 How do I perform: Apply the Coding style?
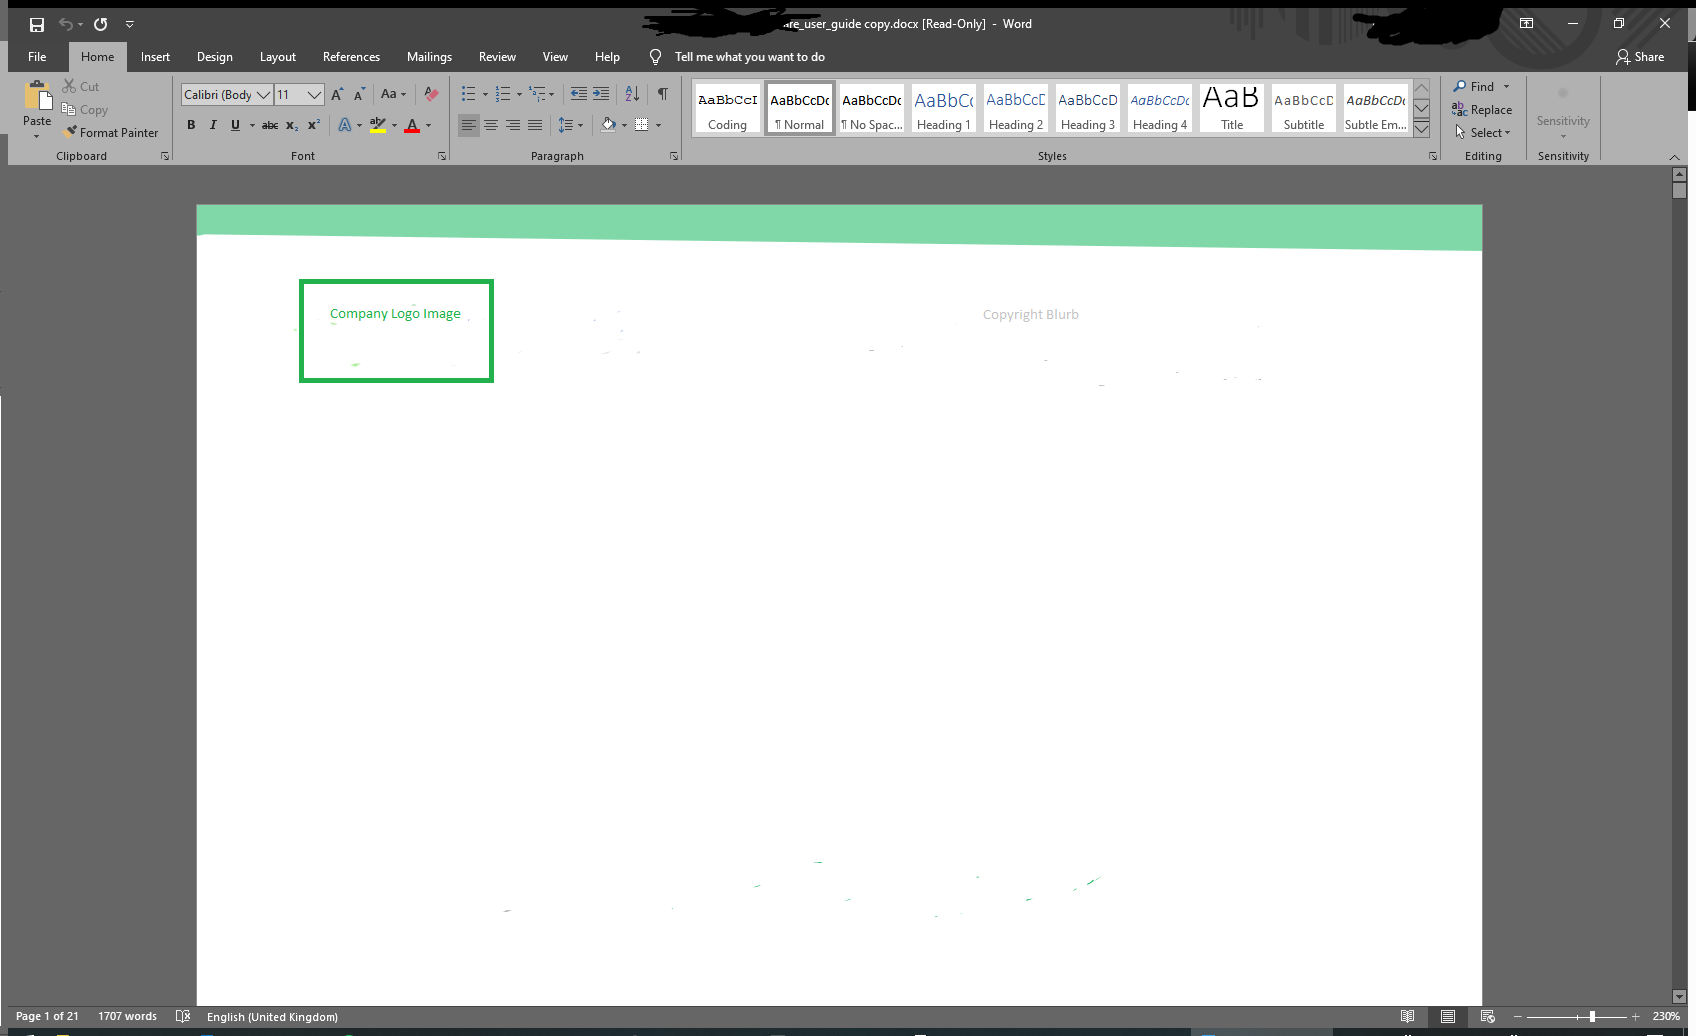click(727, 109)
